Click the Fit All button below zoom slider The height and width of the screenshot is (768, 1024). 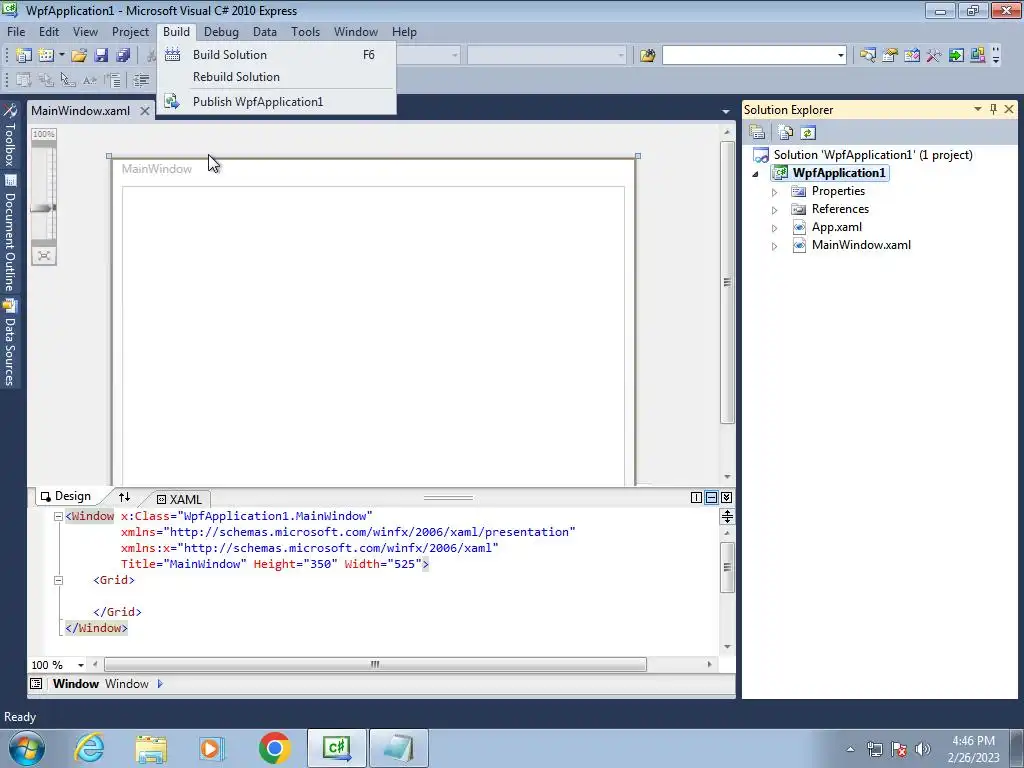pos(44,255)
